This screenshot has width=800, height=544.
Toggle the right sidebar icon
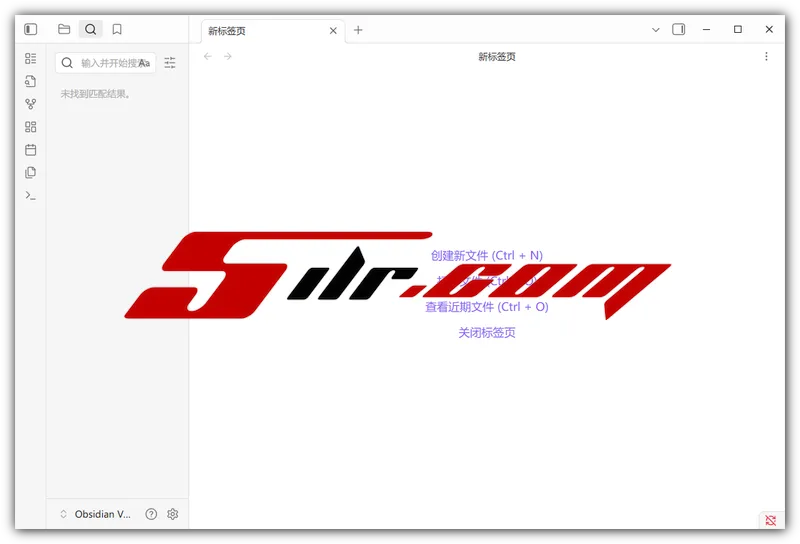click(x=679, y=29)
